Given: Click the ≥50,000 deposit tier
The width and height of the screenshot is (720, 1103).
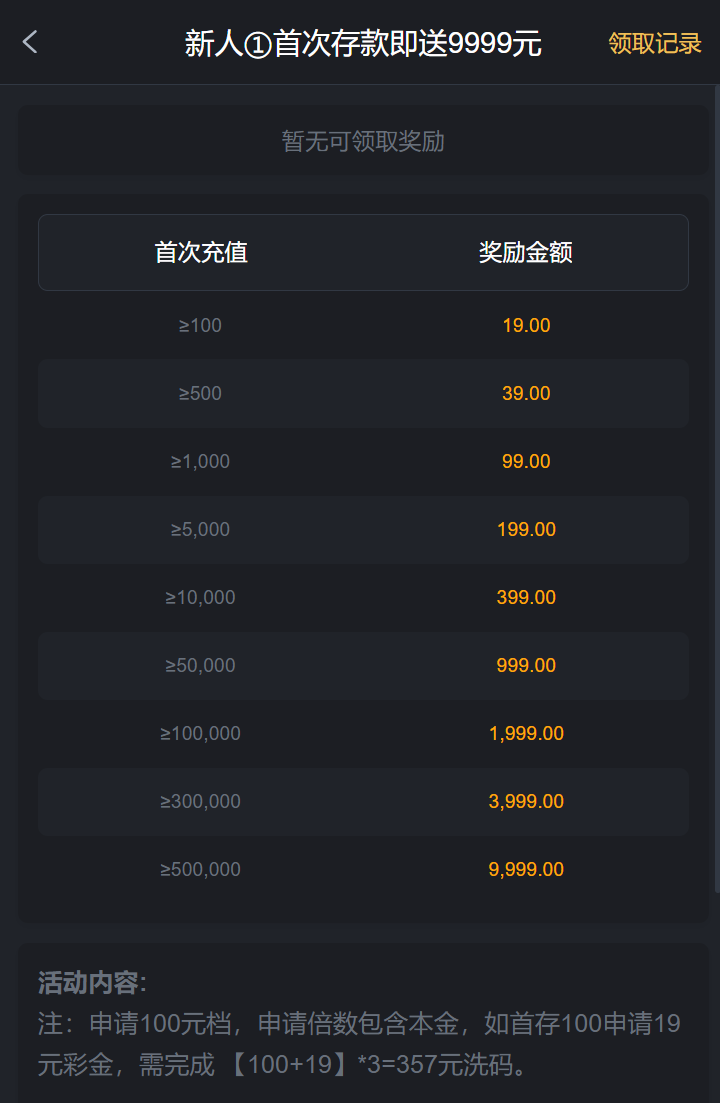Looking at the screenshot, I should (200, 665).
